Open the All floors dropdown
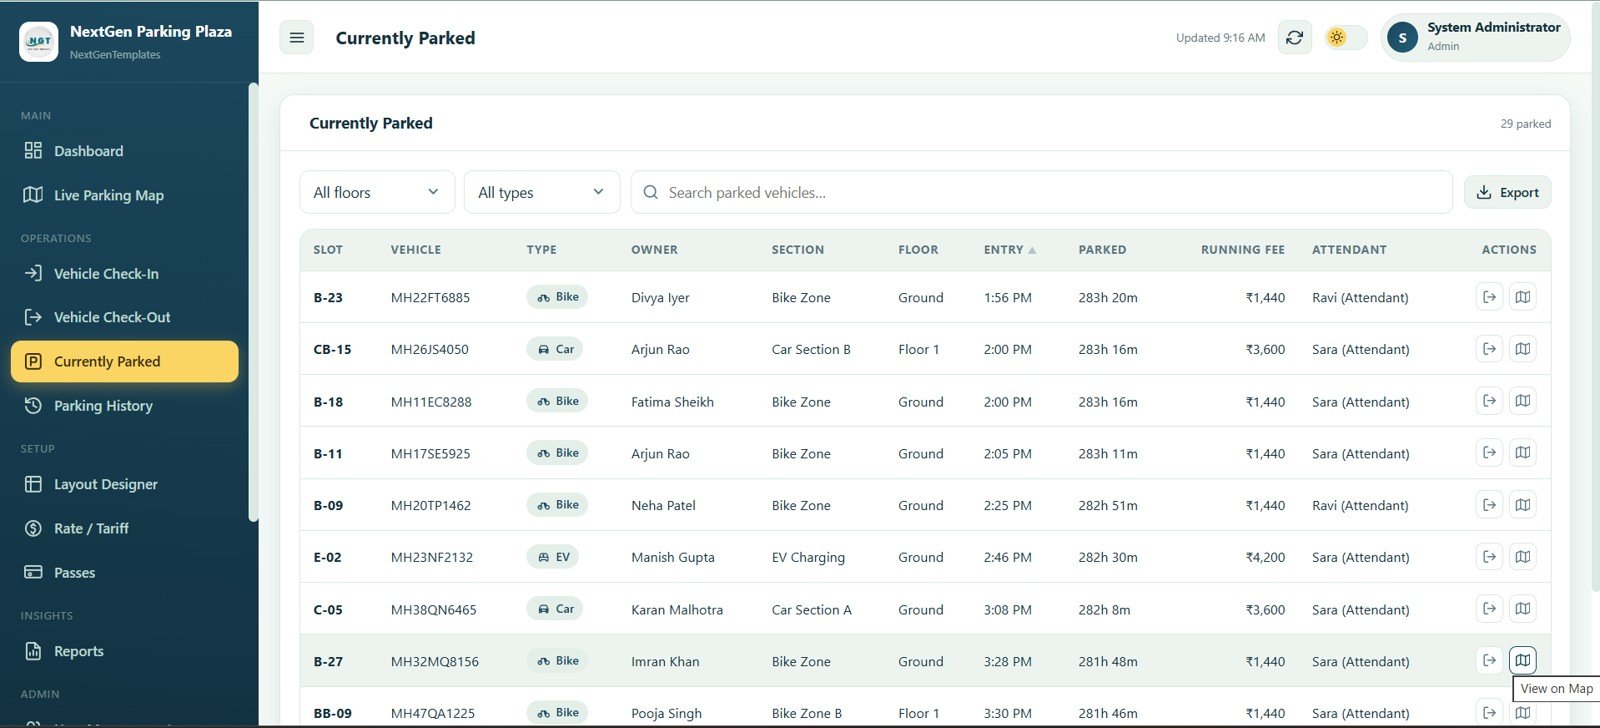1600x728 pixels. click(x=377, y=192)
